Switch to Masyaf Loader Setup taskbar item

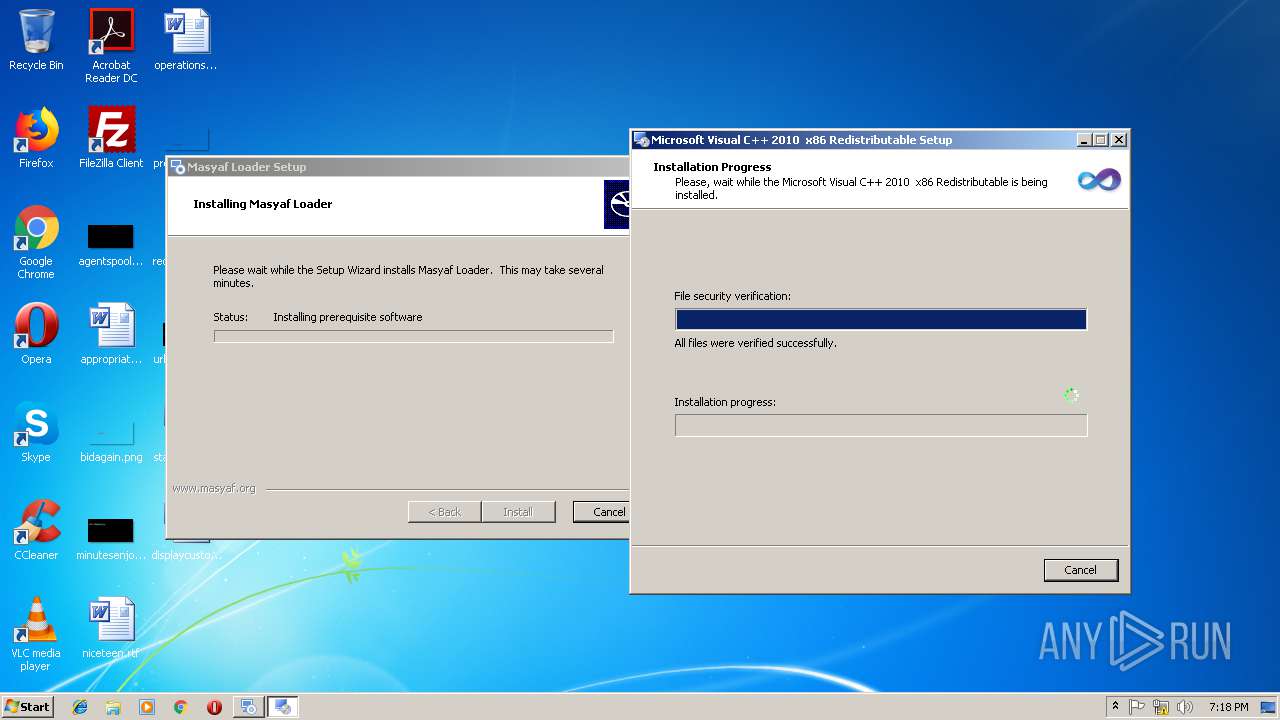pyautogui.click(x=248, y=707)
